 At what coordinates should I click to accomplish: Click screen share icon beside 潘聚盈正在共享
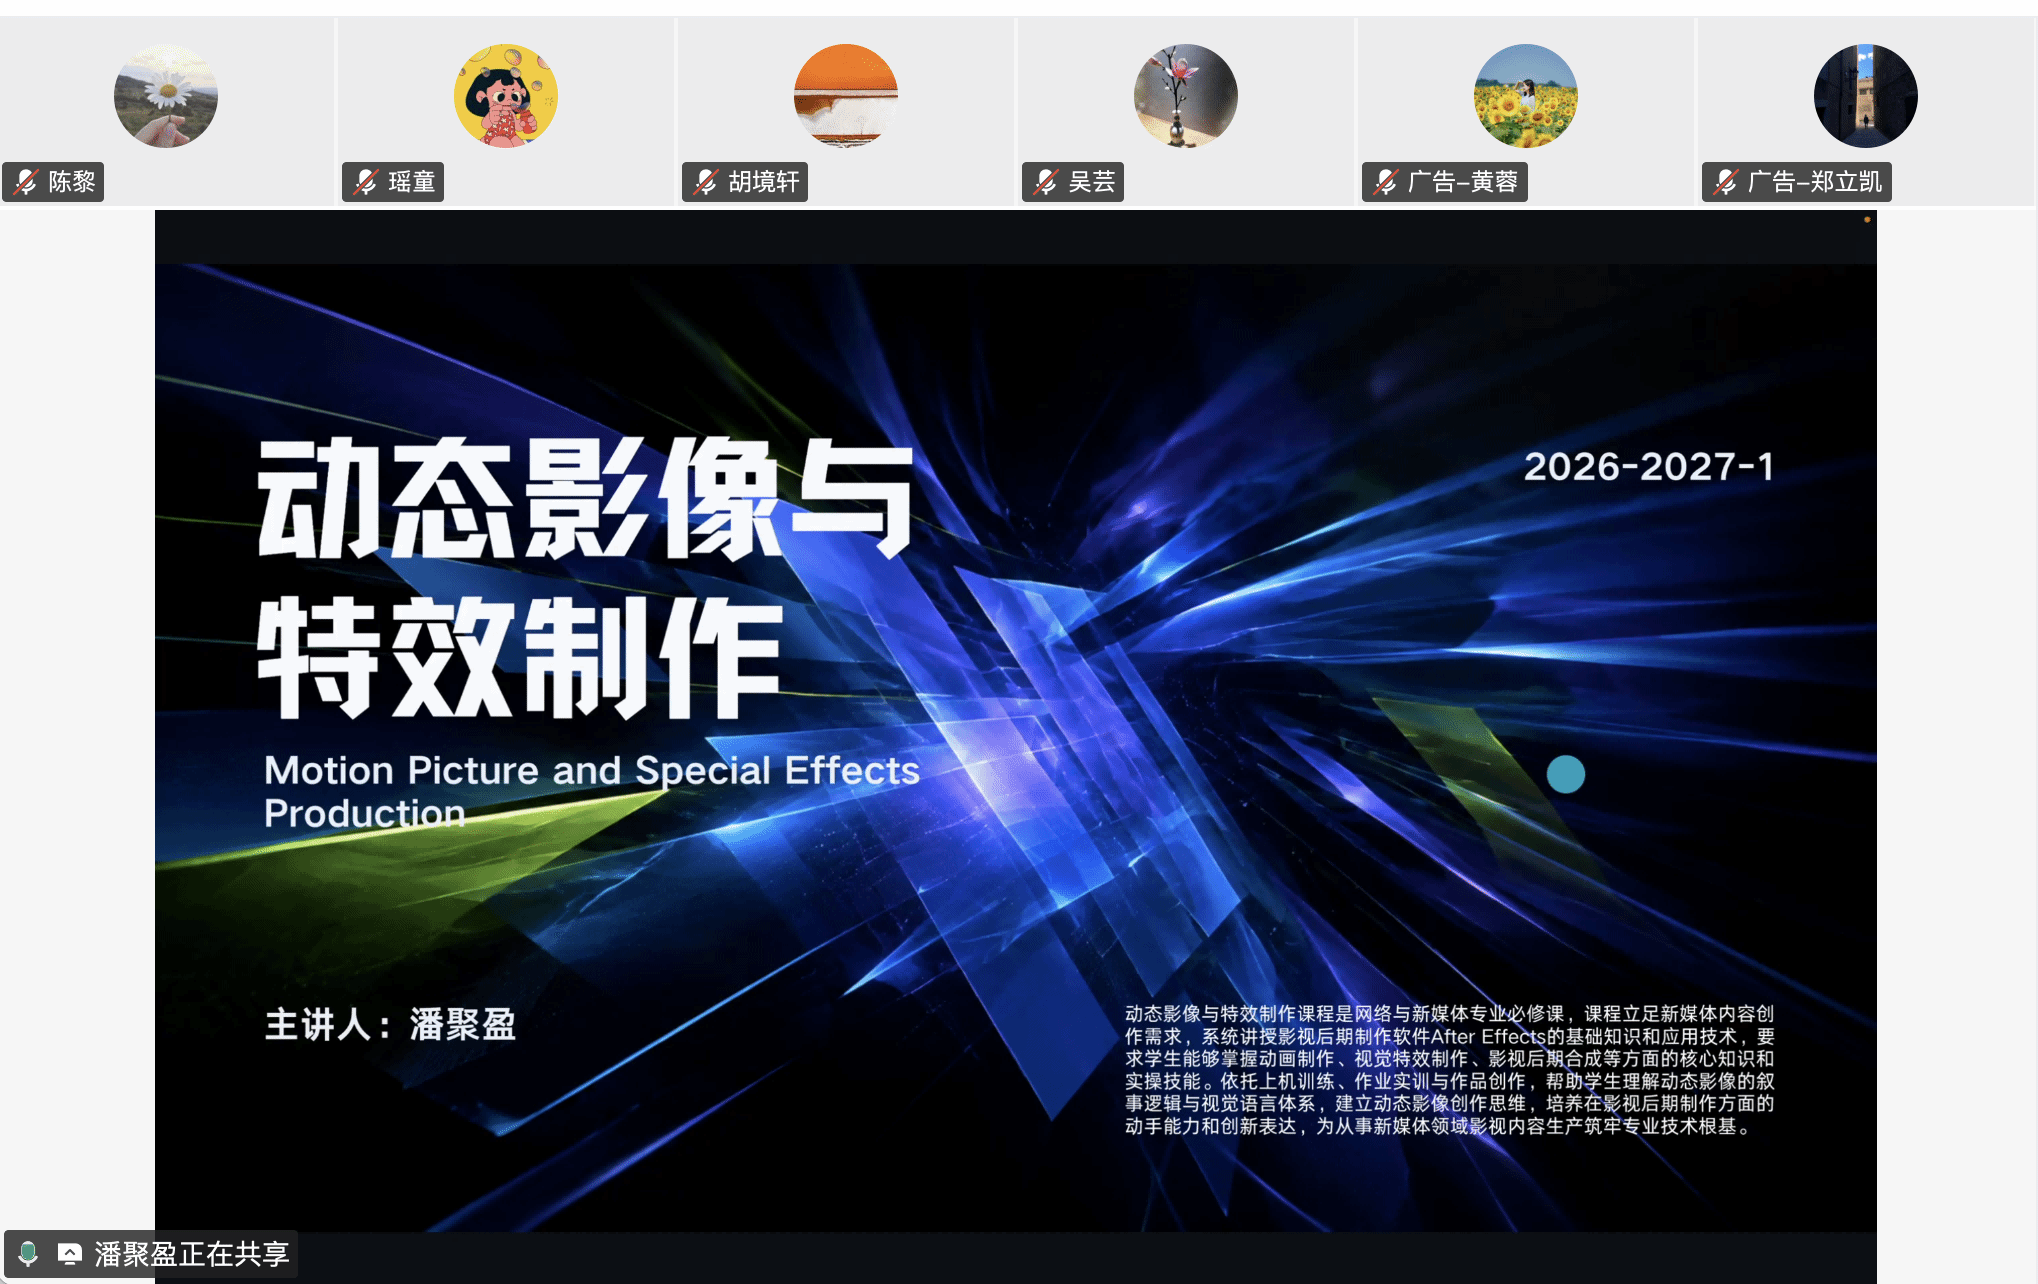pos(70,1254)
